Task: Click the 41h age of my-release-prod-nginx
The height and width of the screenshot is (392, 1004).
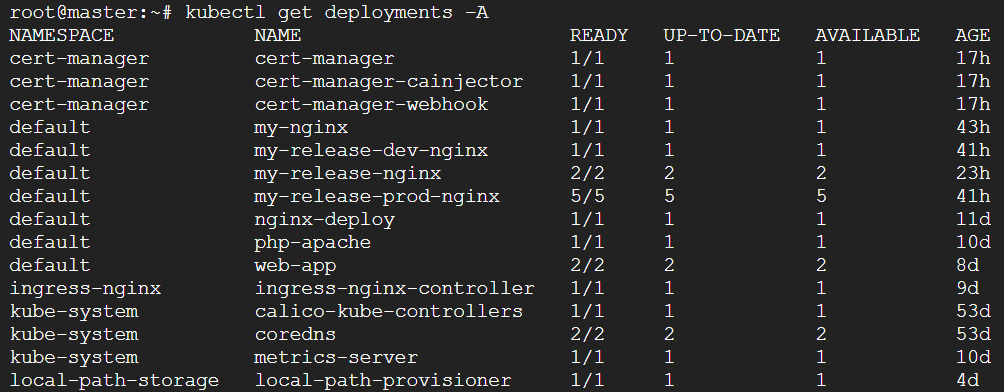Action: tap(972, 197)
